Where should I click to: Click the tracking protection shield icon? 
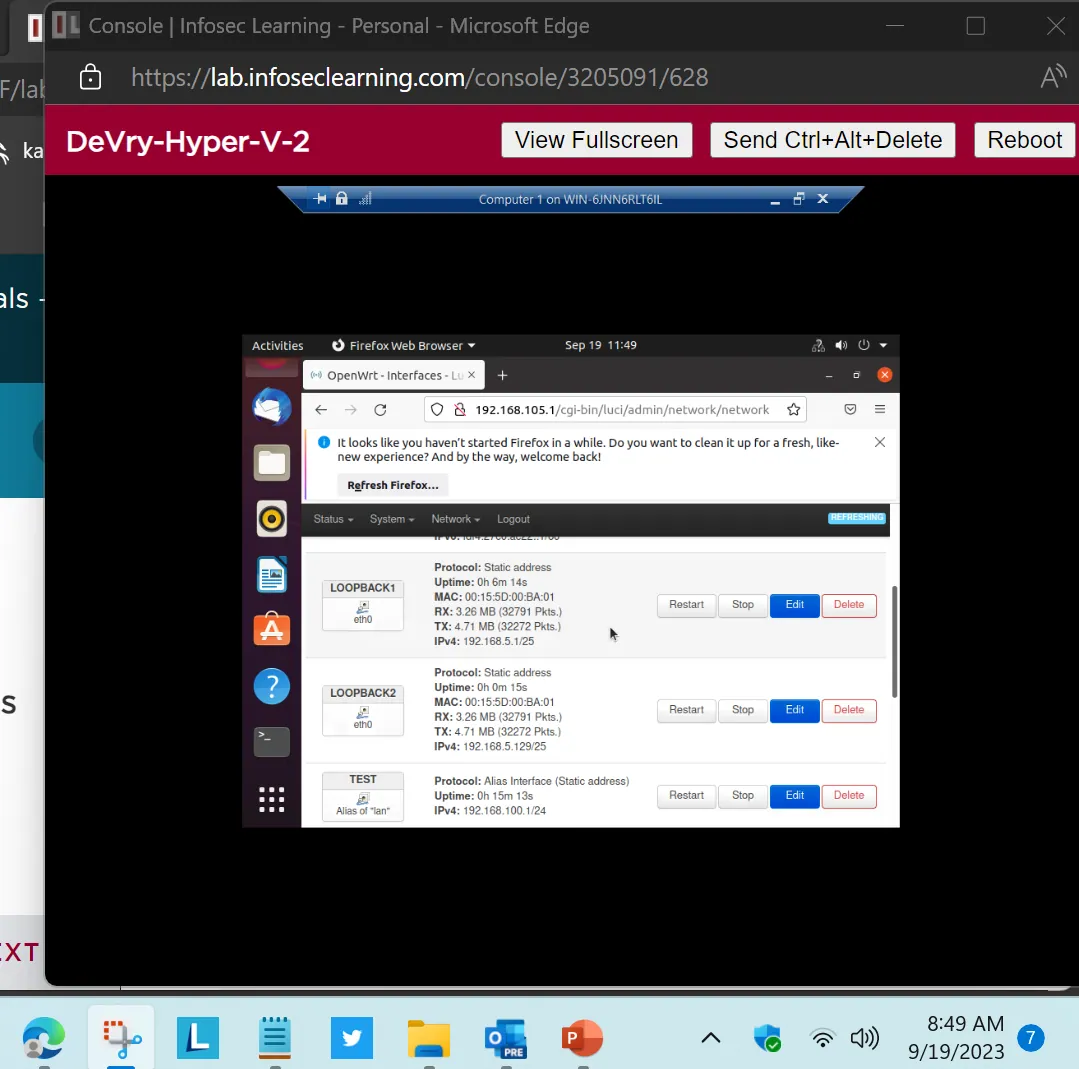(437, 410)
